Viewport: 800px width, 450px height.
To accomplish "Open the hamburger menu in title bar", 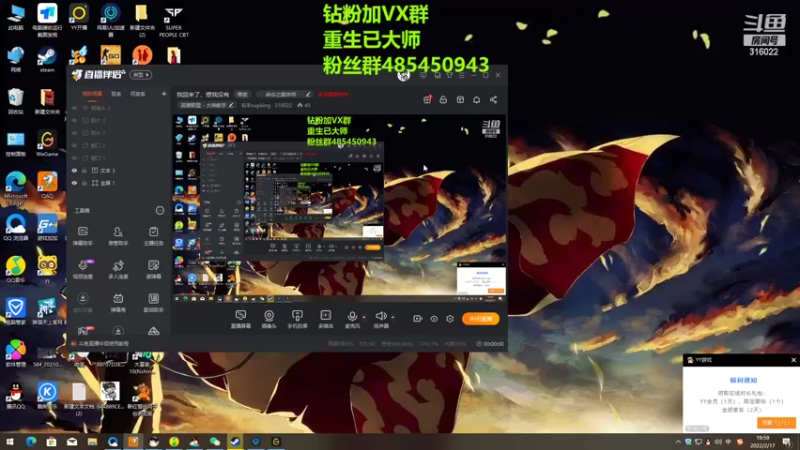I will [462, 75].
